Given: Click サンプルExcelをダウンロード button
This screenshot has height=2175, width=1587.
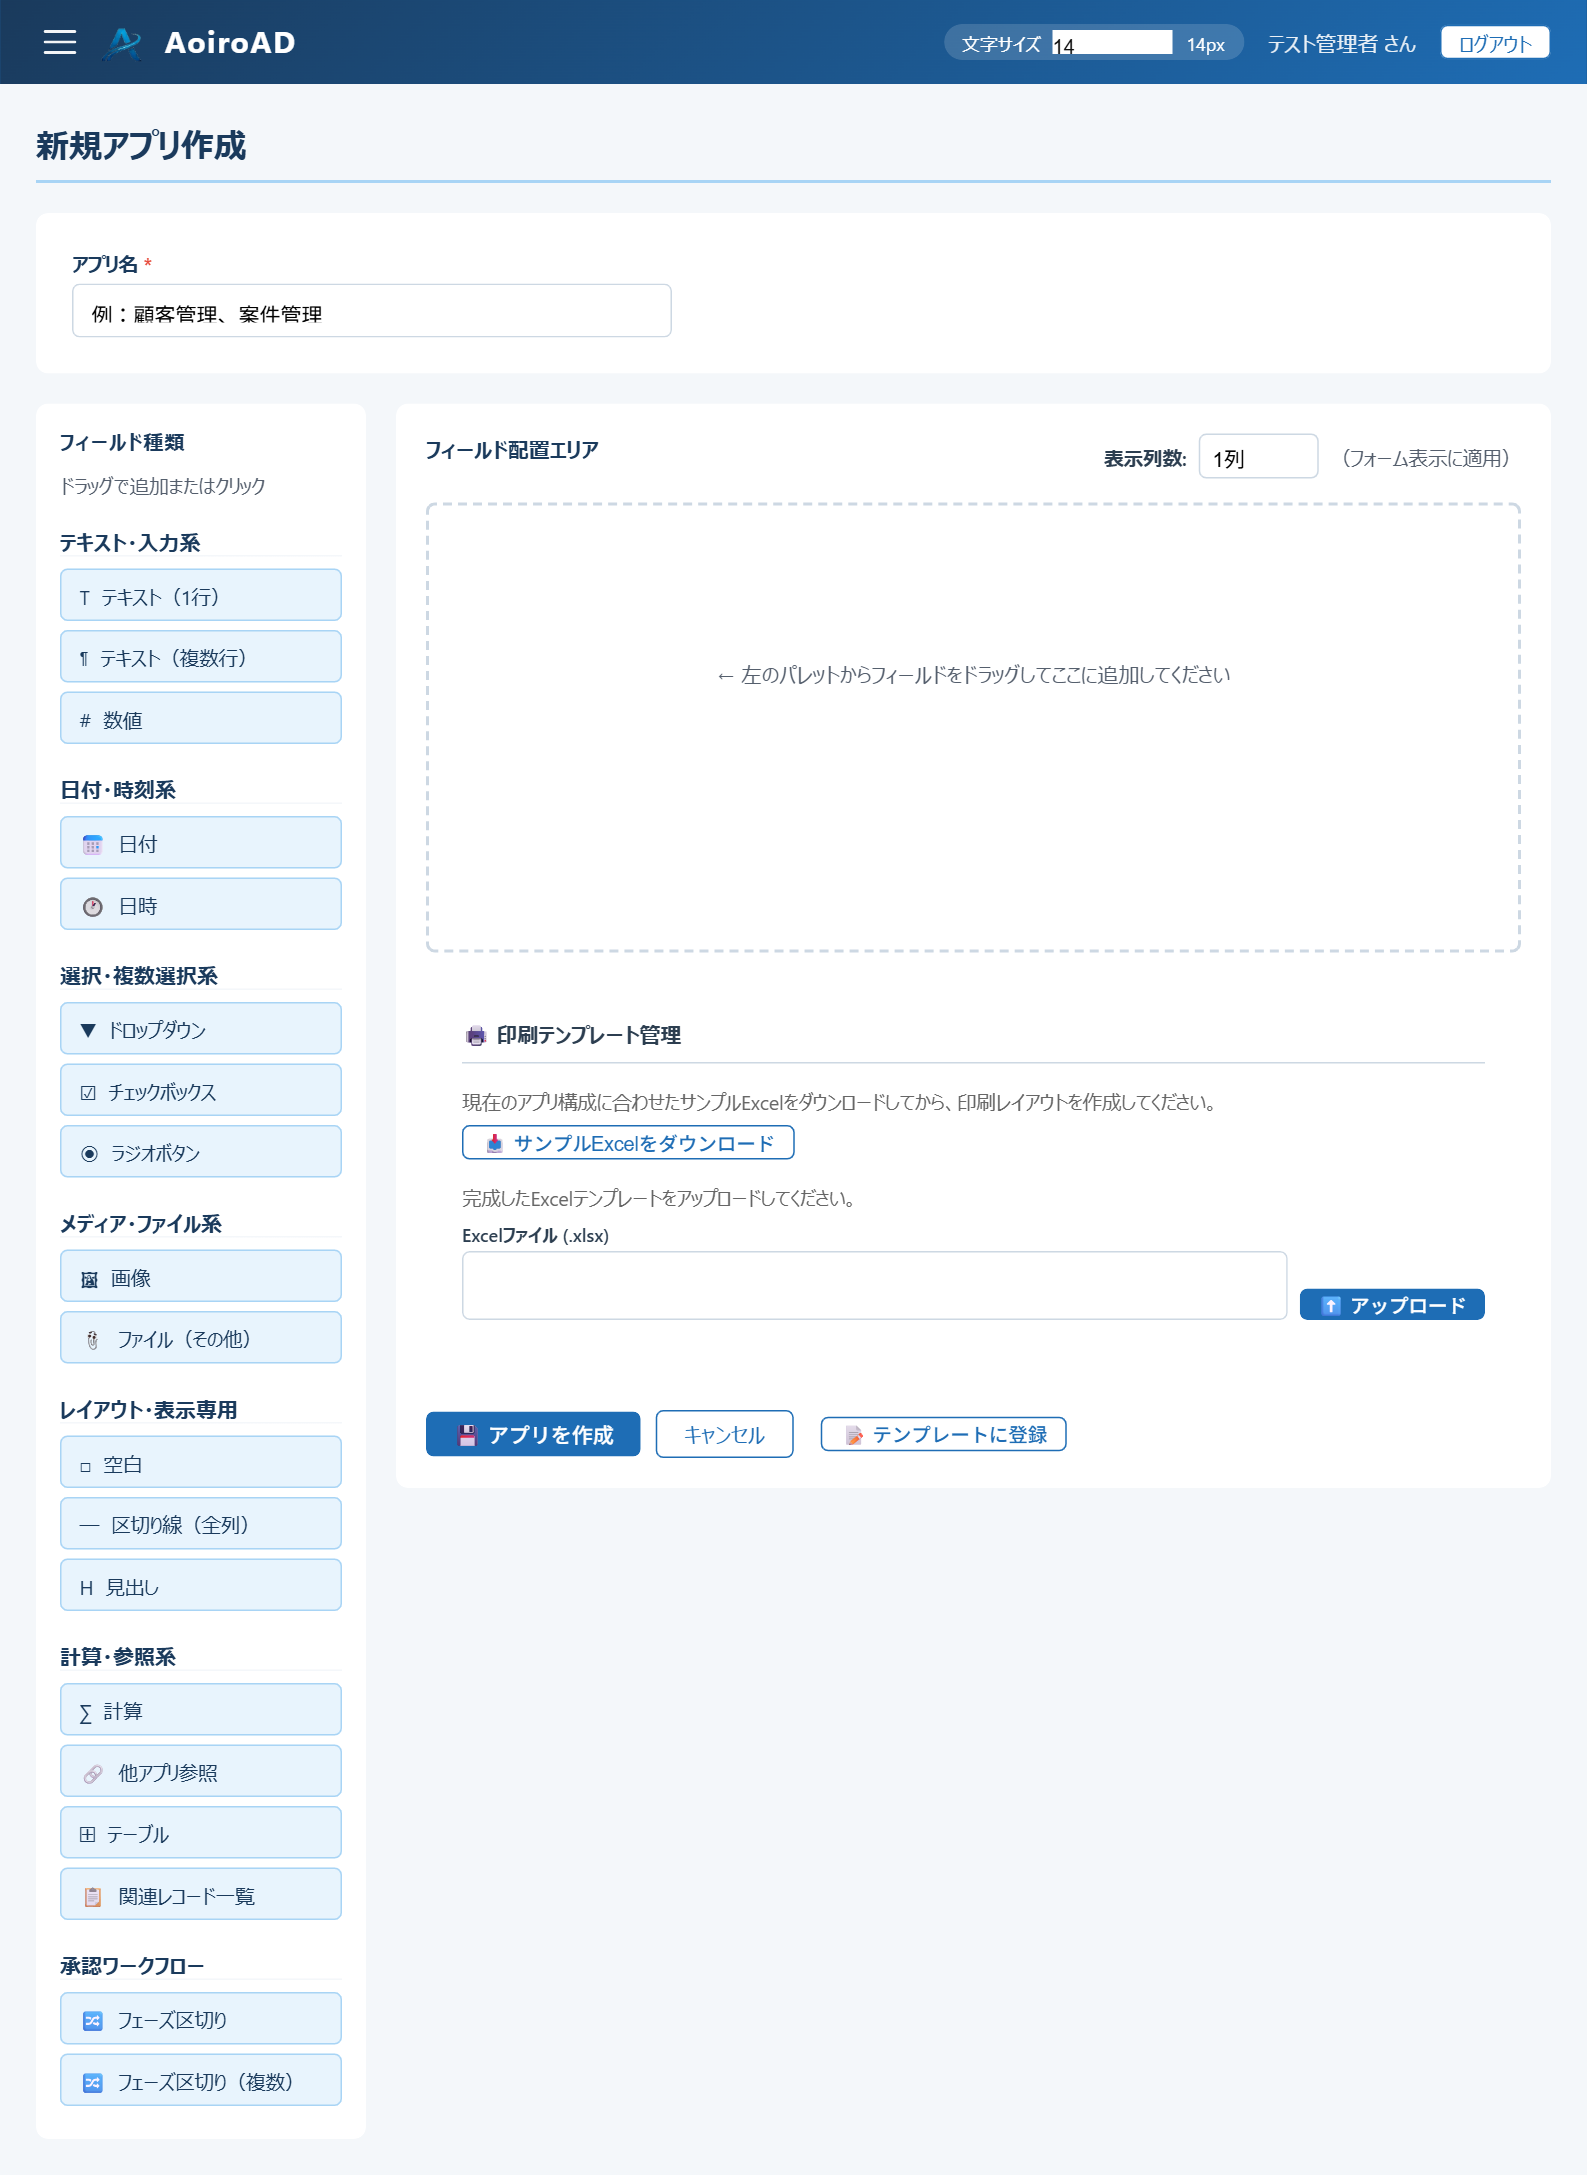Looking at the screenshot, I should (x=628, y=1143).
